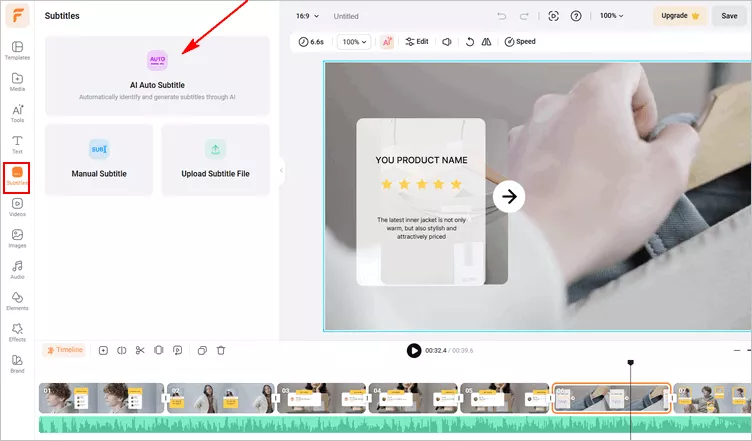
Task: Click the volume speaker icon
Action: click(447, 42)
